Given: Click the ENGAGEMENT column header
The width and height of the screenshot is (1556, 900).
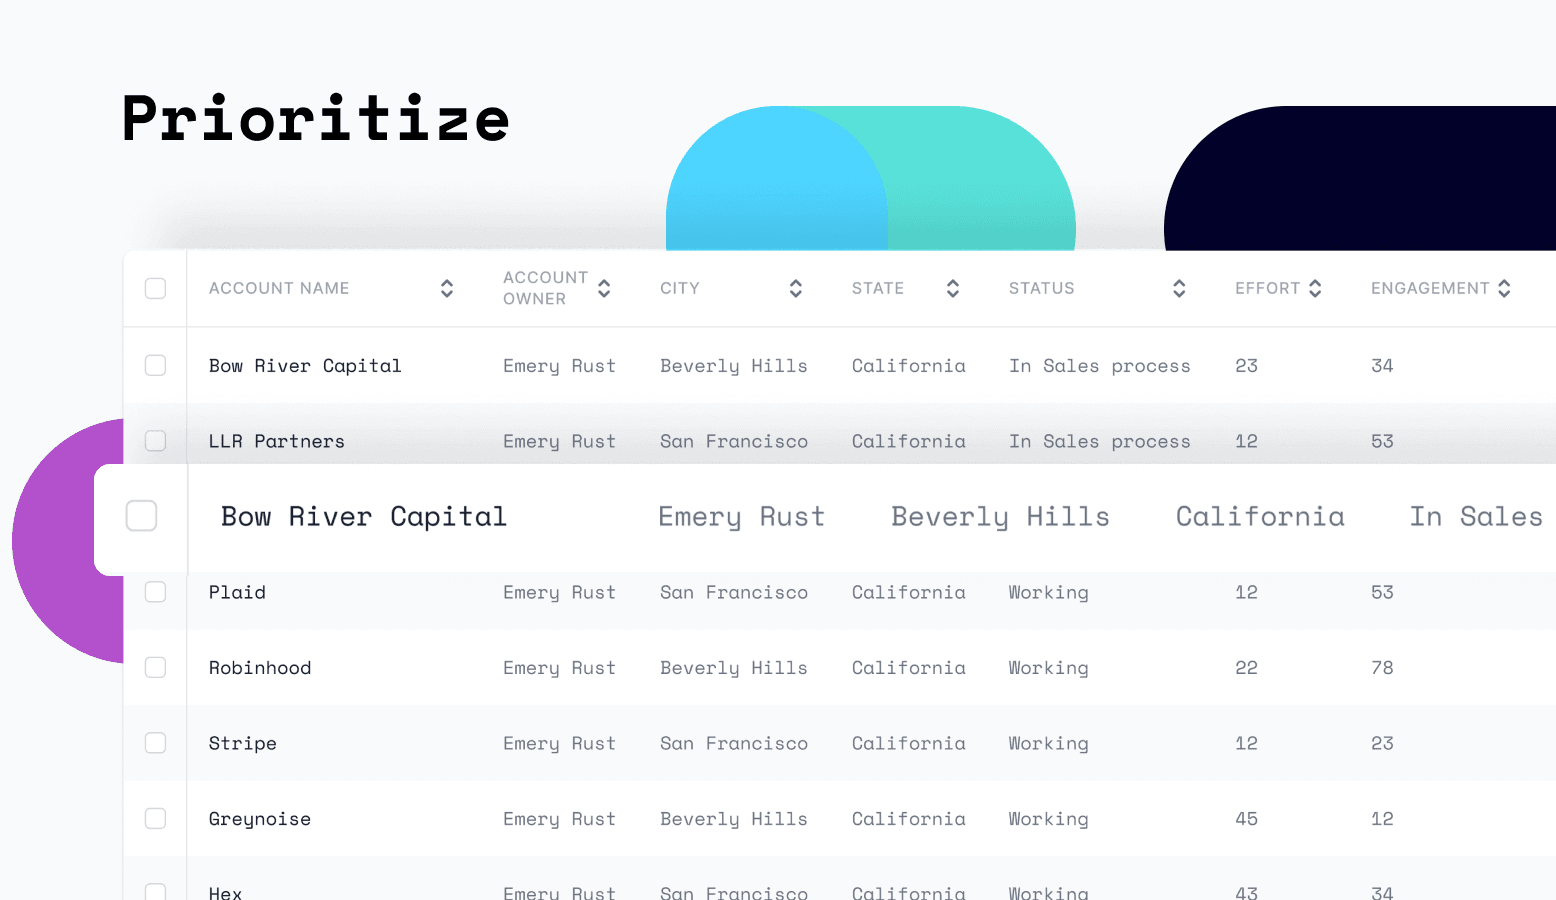Looking at the screenshot, I should [x=1430, y=288].
